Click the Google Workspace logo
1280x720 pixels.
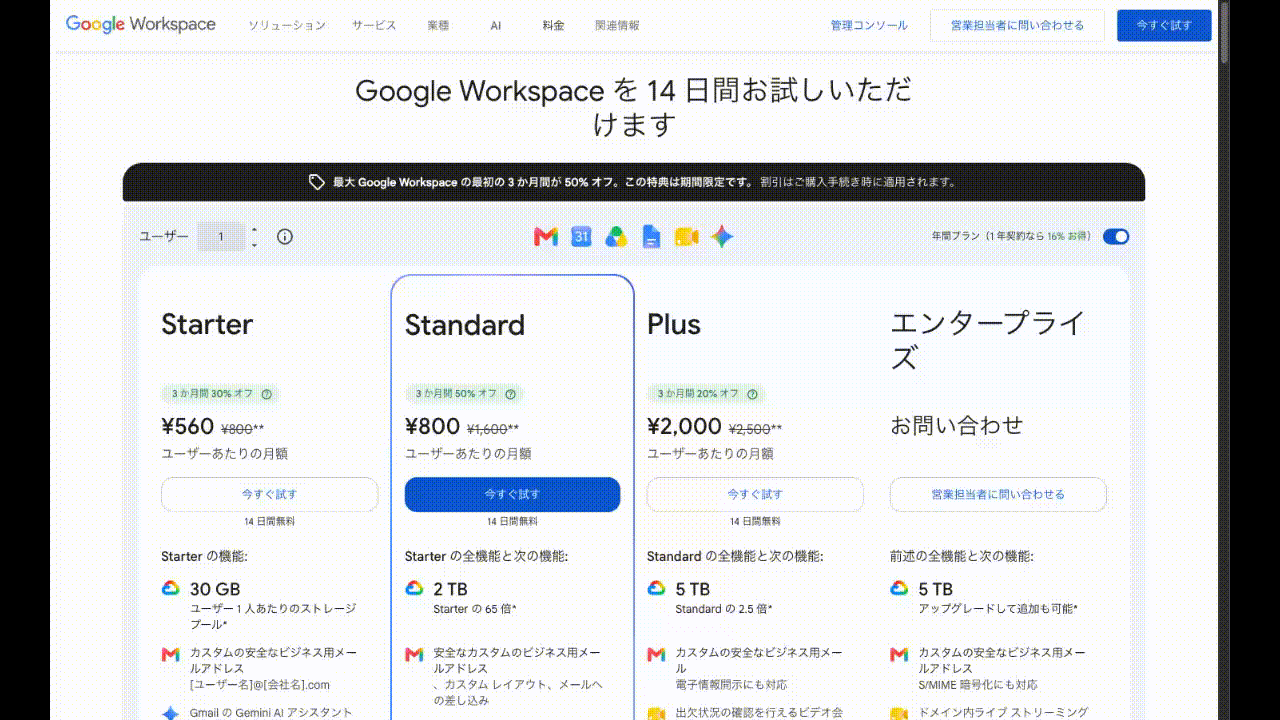pyautogui.click(x=140, y=25)
